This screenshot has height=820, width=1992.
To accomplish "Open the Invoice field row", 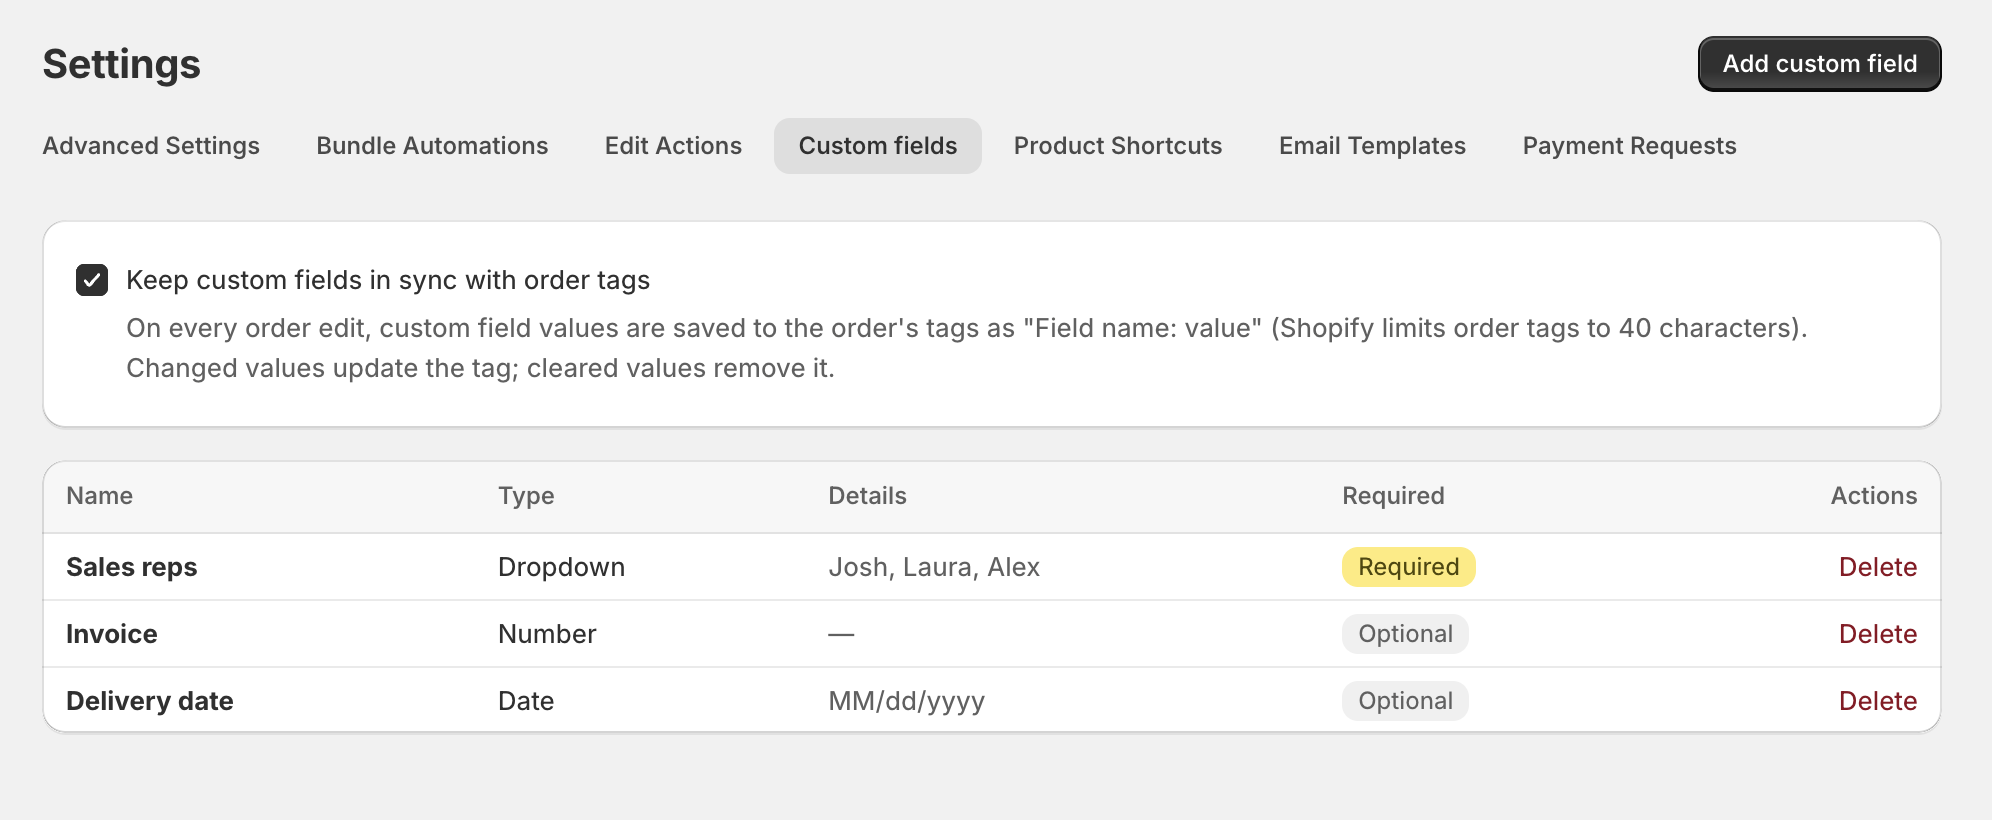I will pos(992,634).
